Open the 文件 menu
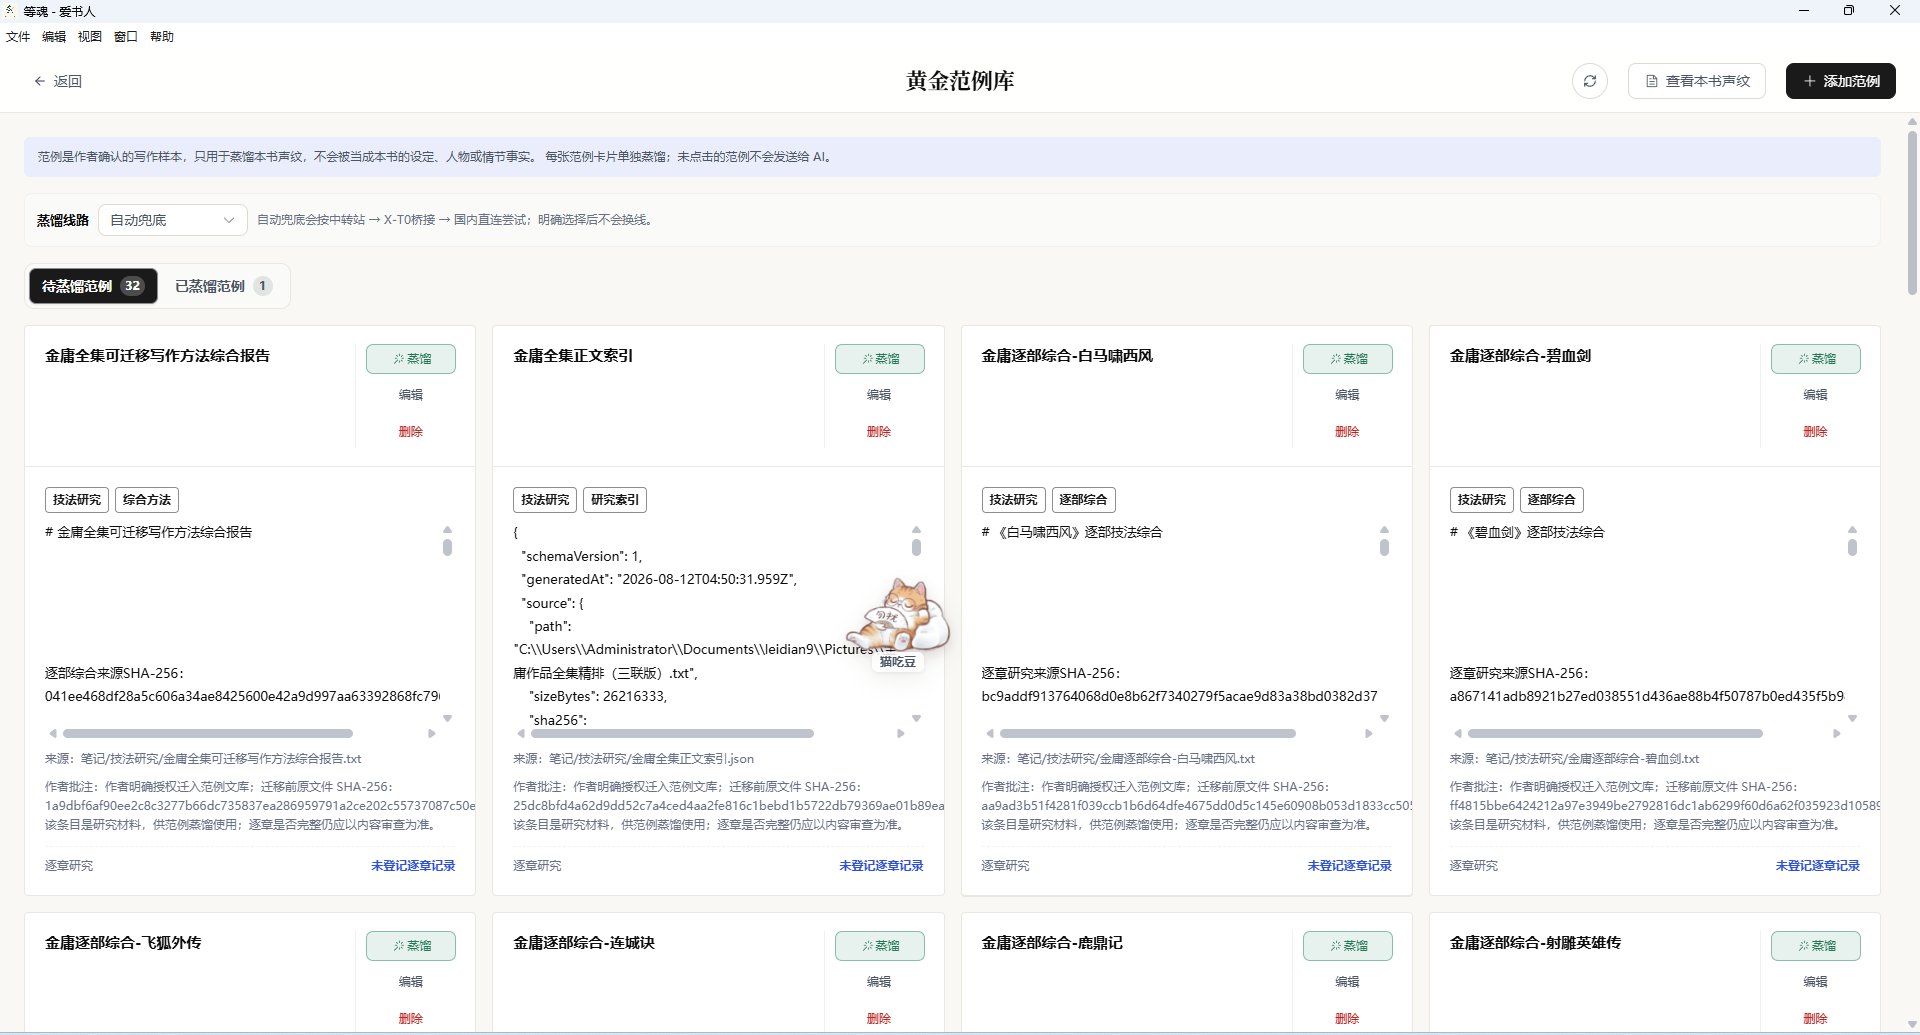 click(x=18, y=37)
